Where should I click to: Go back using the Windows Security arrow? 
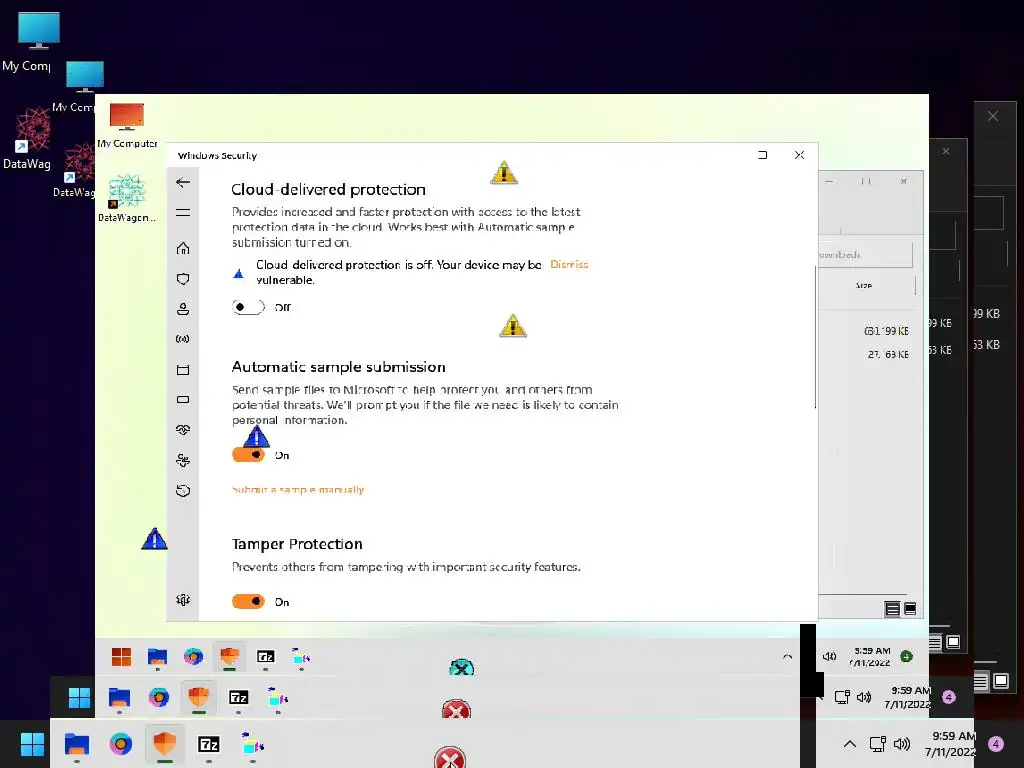pyautogui.click(x=183, y=182)
